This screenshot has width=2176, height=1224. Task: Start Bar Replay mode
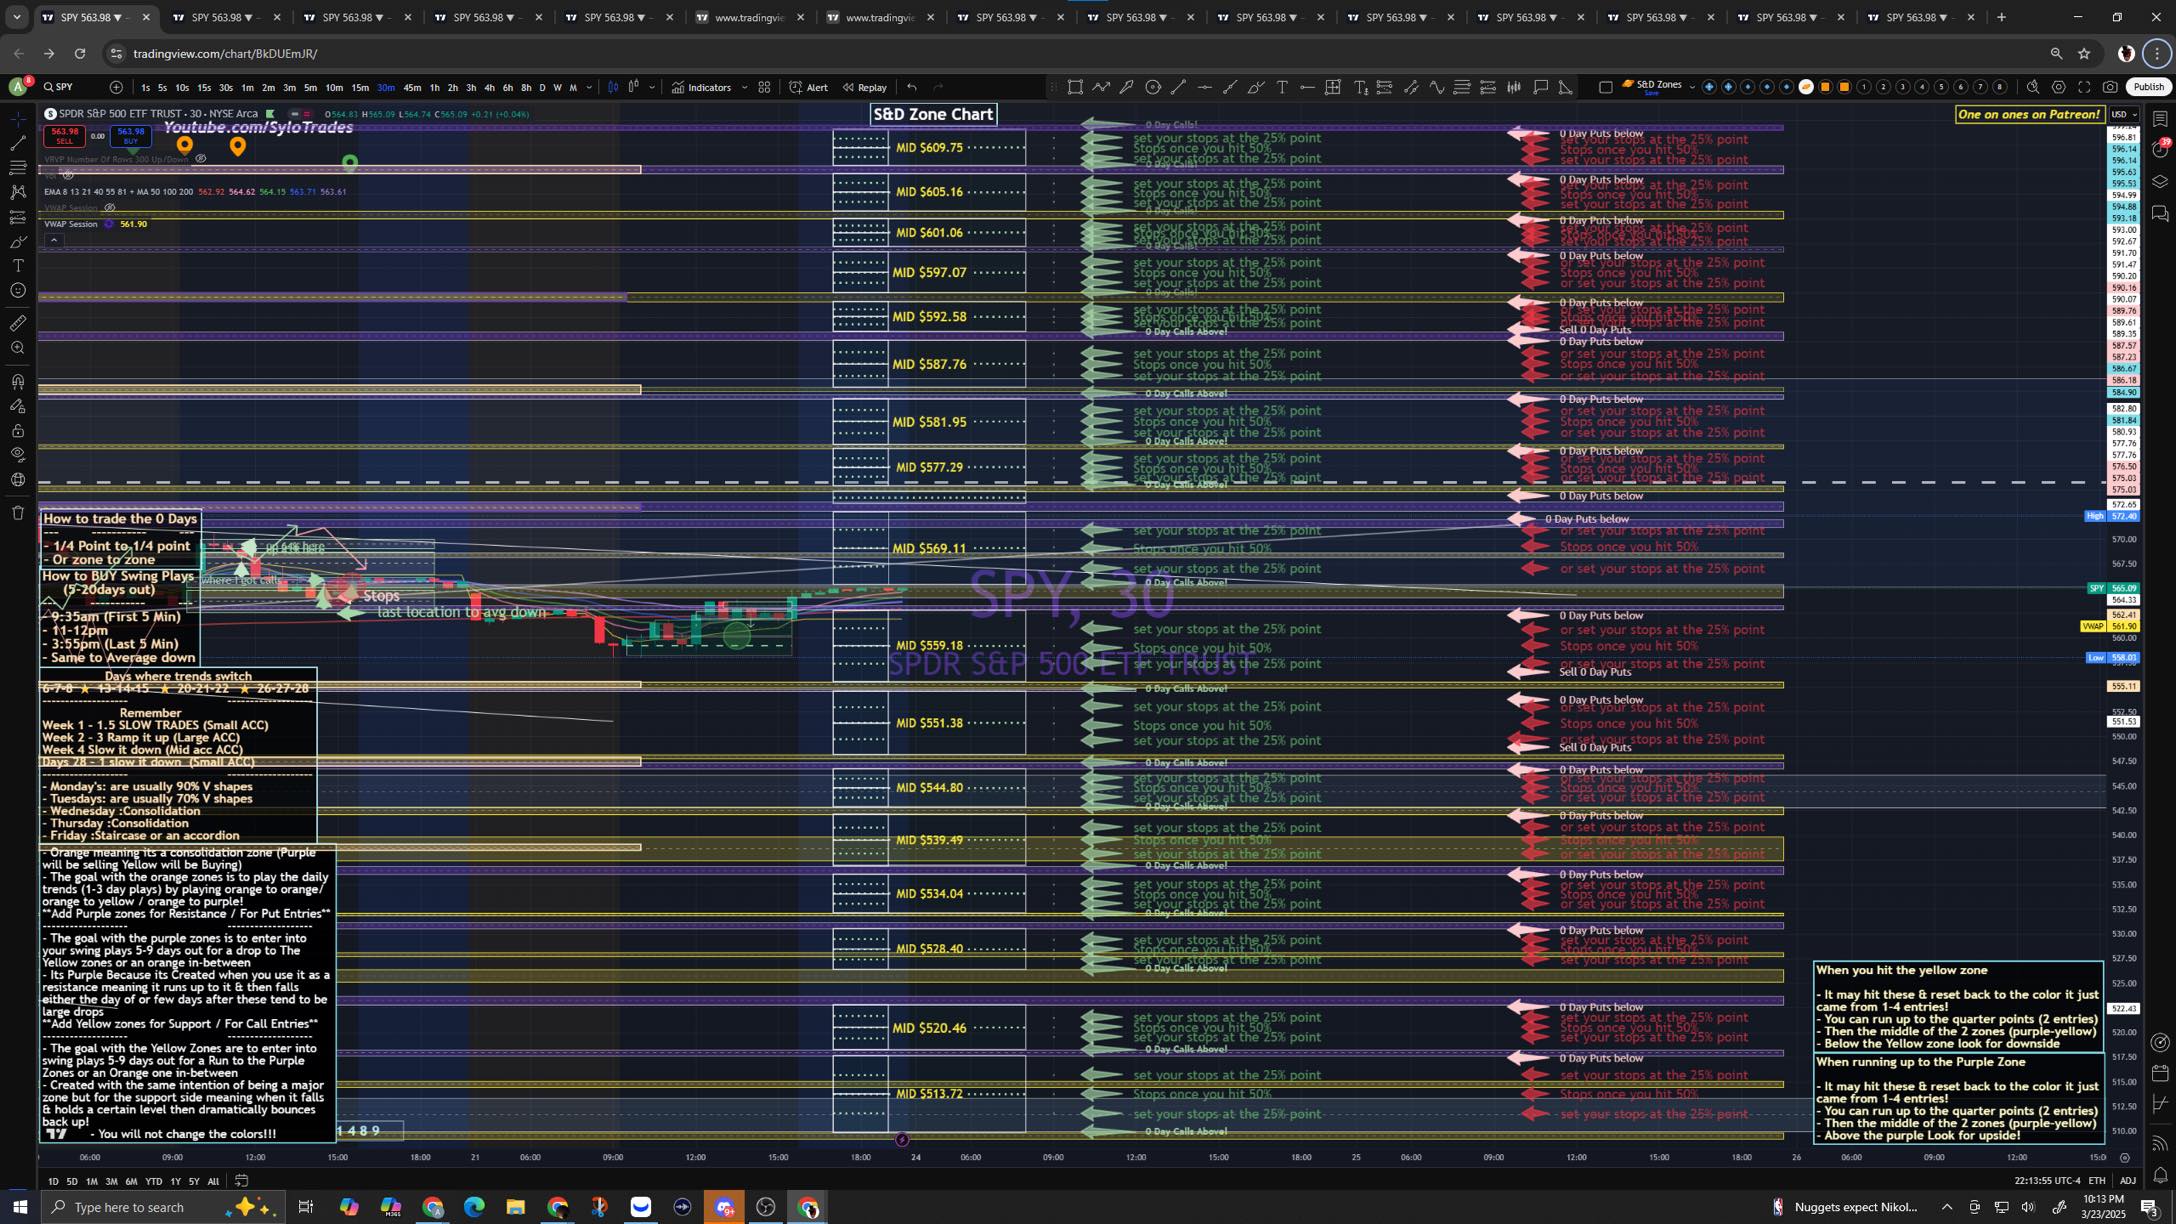point(865,88)
